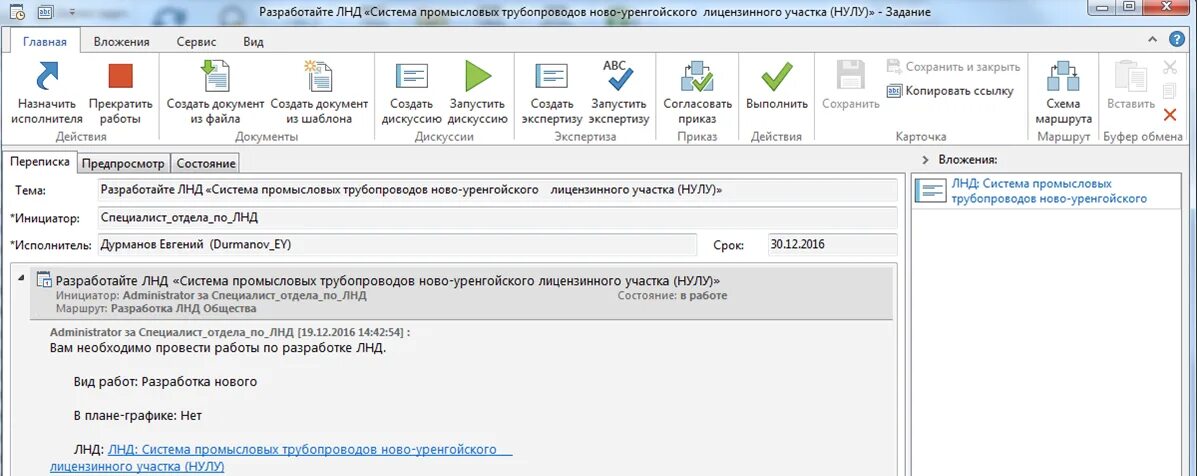The height and width of the screenshot is (476, 1198).
Task: Click Выполнить green checkmark icon
Action: tap(776, 76)
